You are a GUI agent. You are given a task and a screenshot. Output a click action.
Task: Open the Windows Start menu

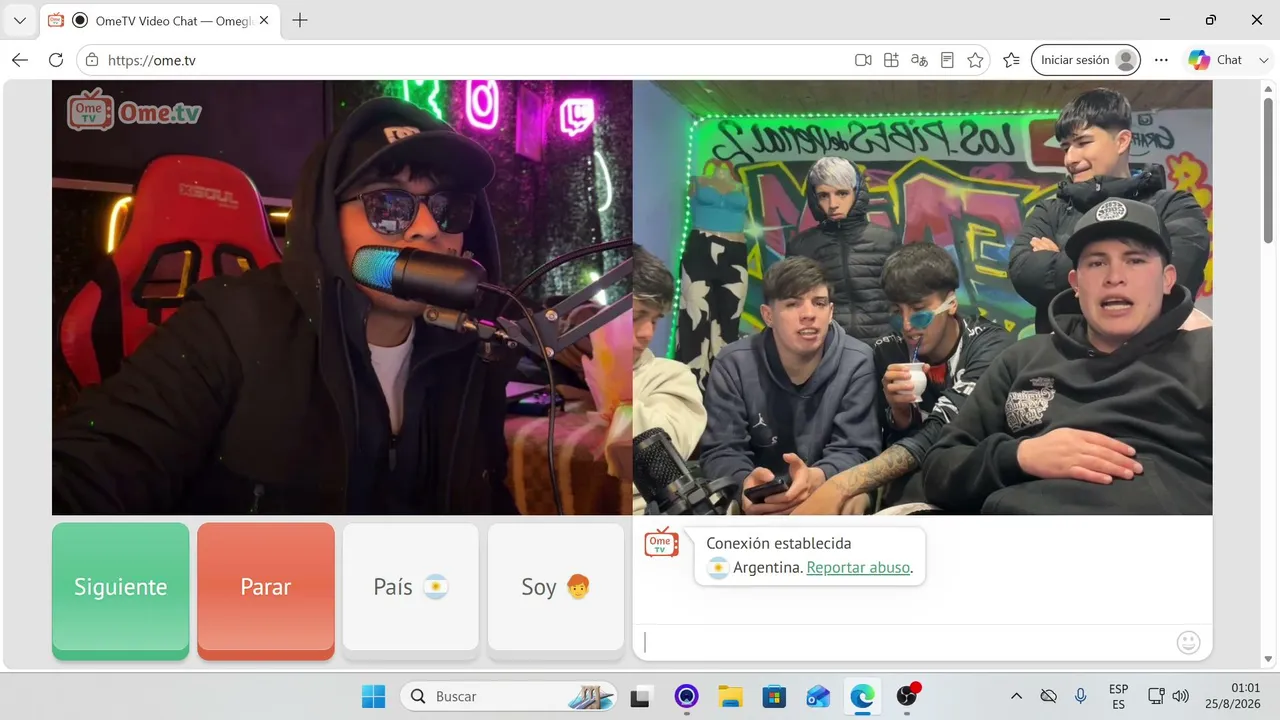[373, 696]
